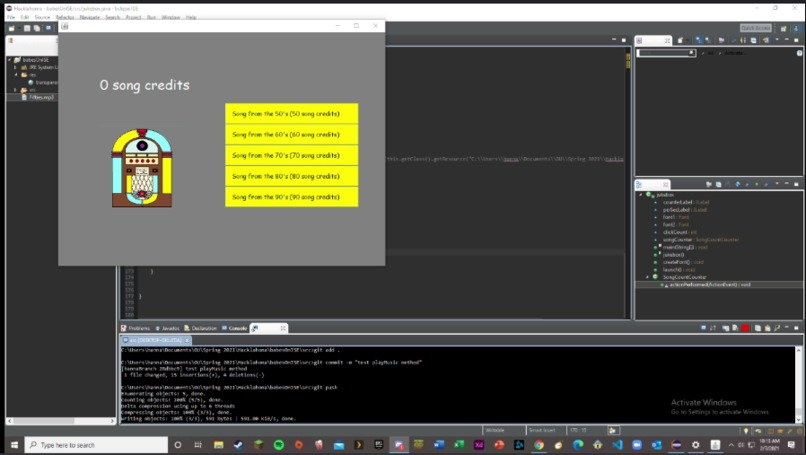Expand JRE System Library node

tap(15, 67)
